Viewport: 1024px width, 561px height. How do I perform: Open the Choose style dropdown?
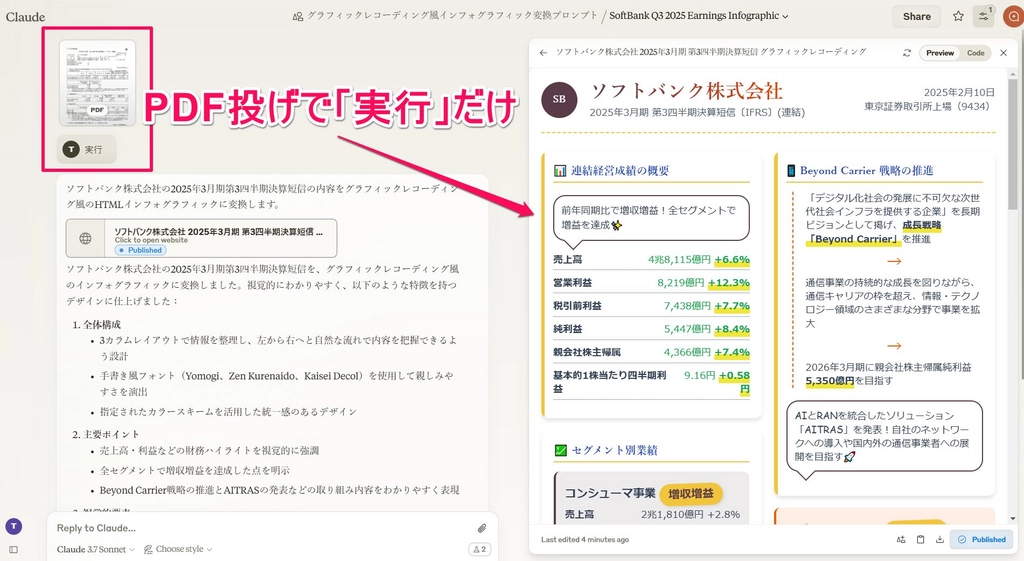click(178, 549)
